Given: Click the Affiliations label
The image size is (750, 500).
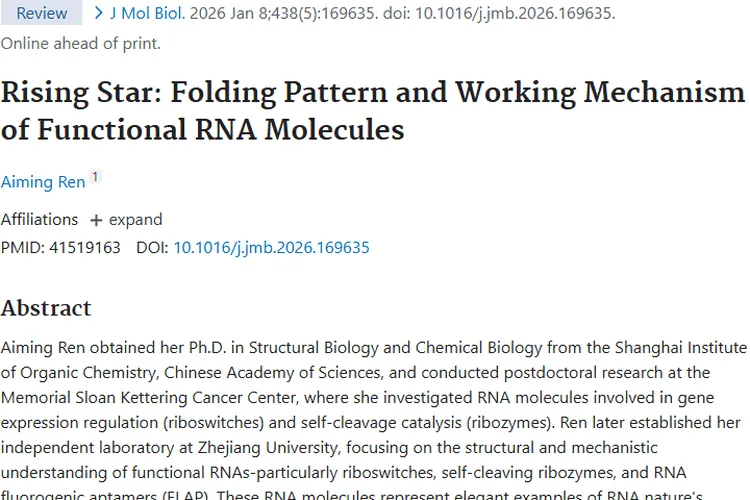Looking at the screenshot, I should coord(39,220).
